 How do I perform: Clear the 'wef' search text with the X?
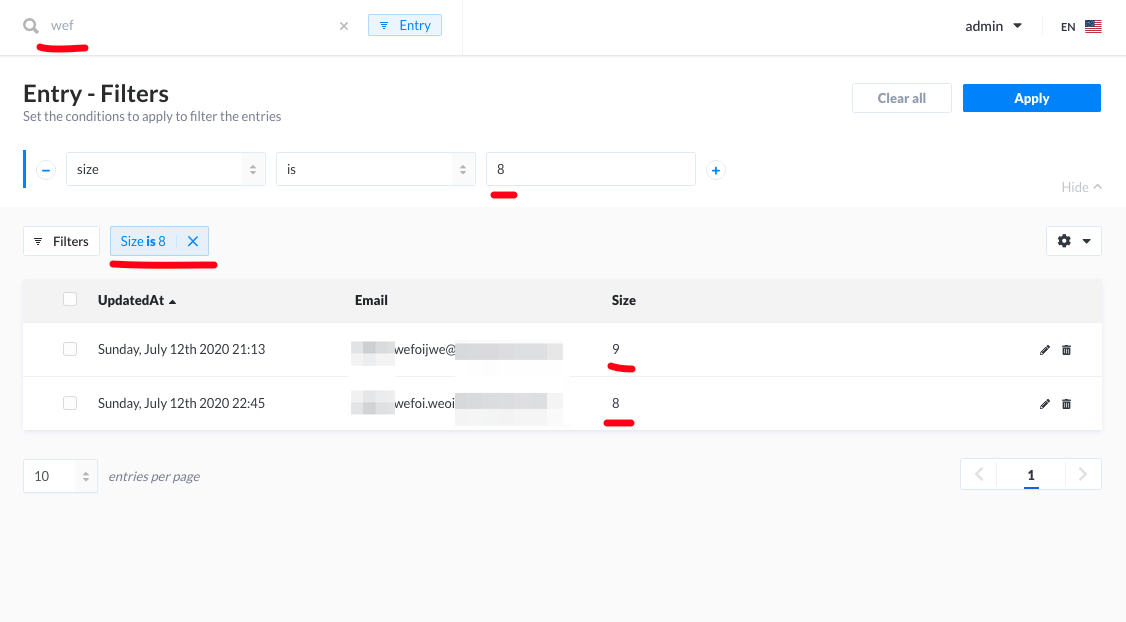point(343,25)
